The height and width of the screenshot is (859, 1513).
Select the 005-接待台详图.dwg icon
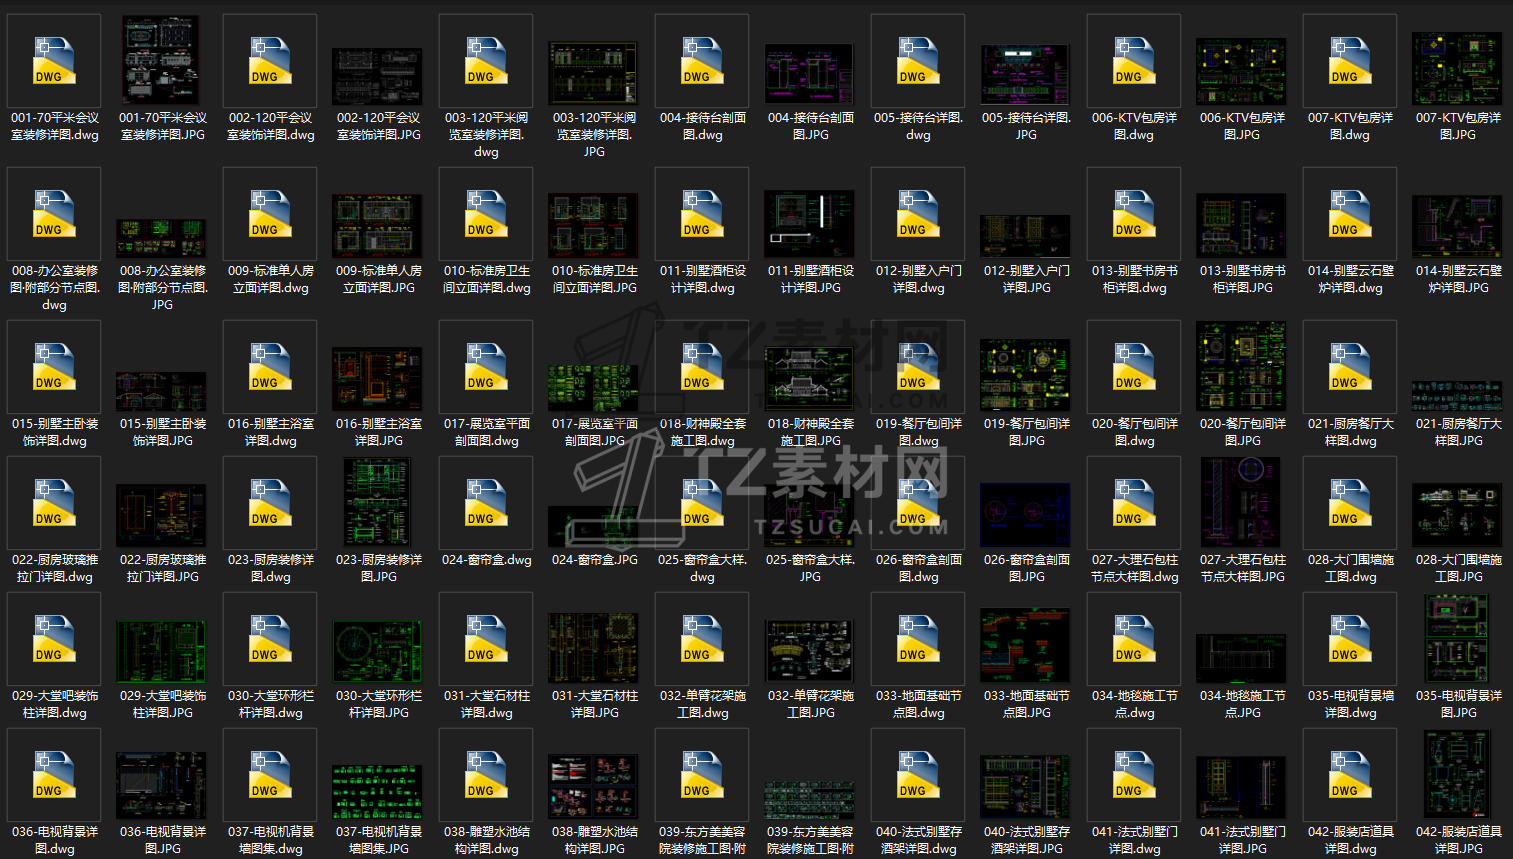918,61
